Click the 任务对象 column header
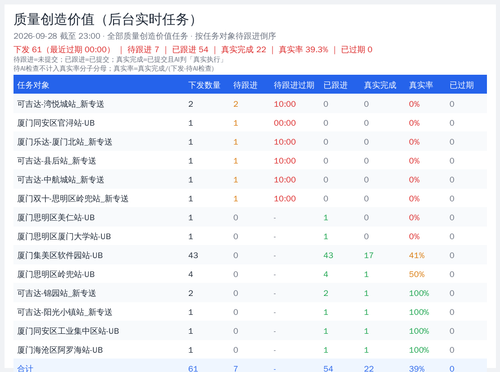The width and height of the screenshot is (500, 372). click(33, 85)
